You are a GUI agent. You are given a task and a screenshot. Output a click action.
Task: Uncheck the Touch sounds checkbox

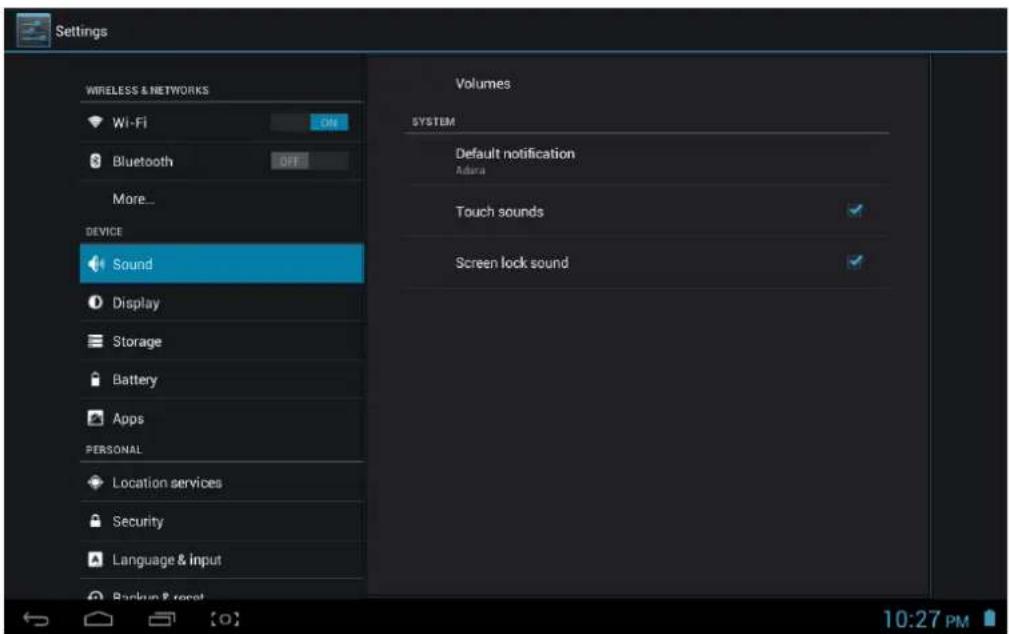855,210
